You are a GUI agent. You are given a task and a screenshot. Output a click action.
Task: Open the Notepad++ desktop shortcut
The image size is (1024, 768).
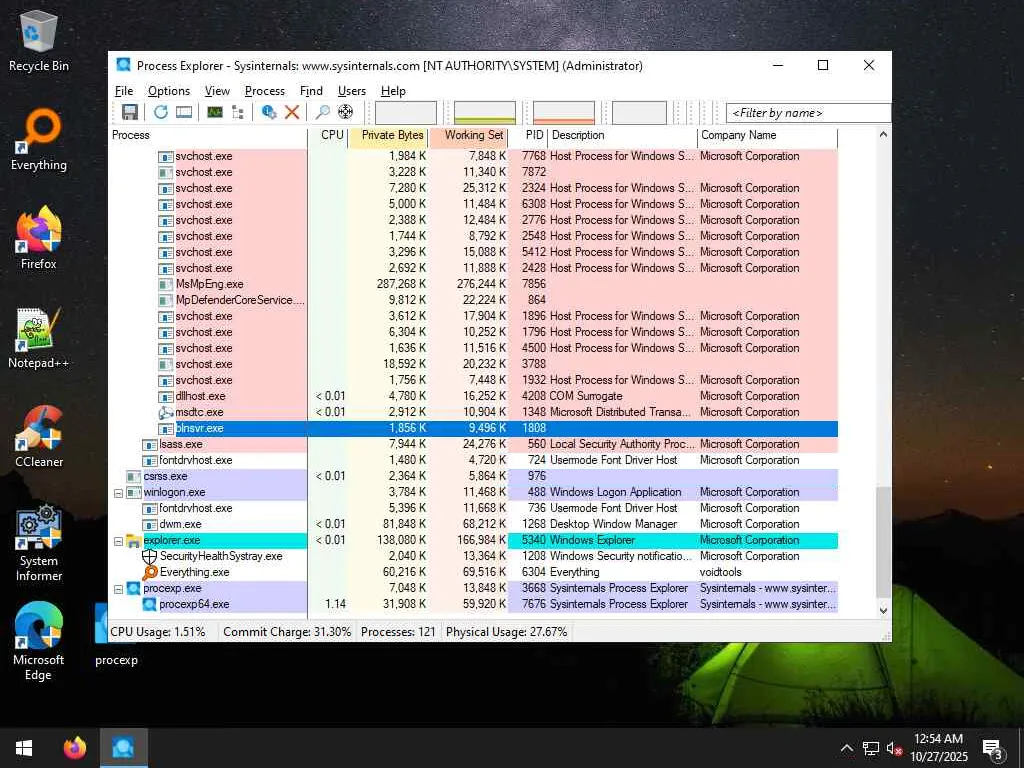tap(39, 338)
